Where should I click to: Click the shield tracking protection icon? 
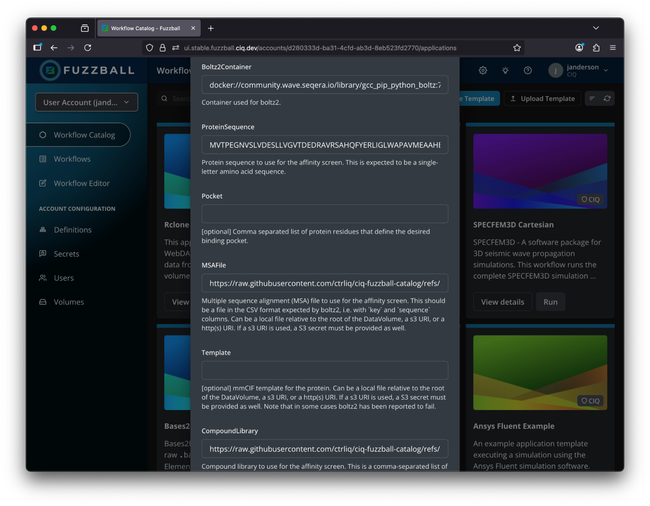pyautogui.click(x=150, y=48)
